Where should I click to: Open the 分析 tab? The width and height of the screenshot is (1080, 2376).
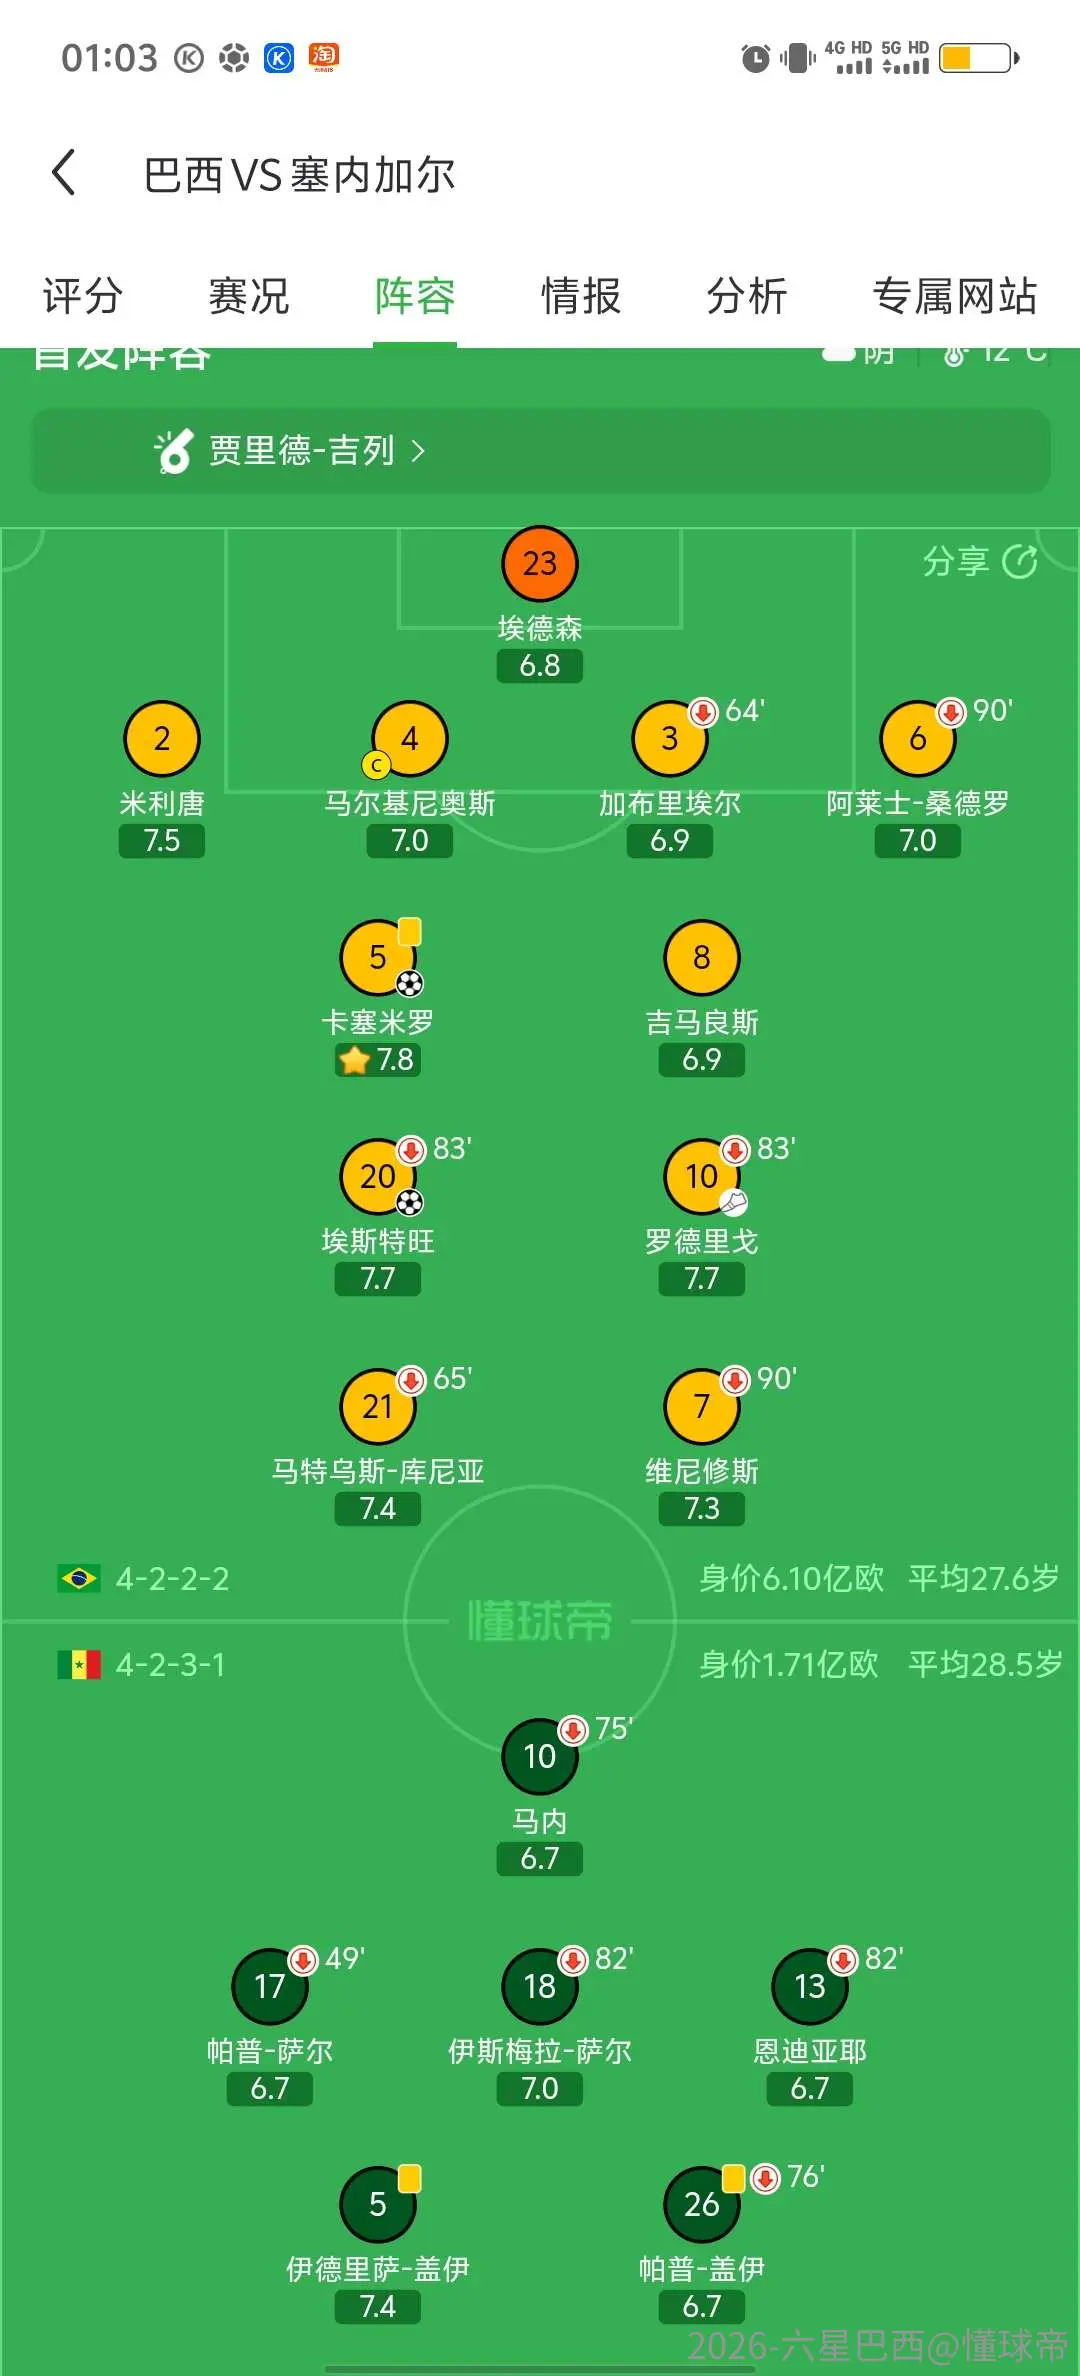[747, 296]
